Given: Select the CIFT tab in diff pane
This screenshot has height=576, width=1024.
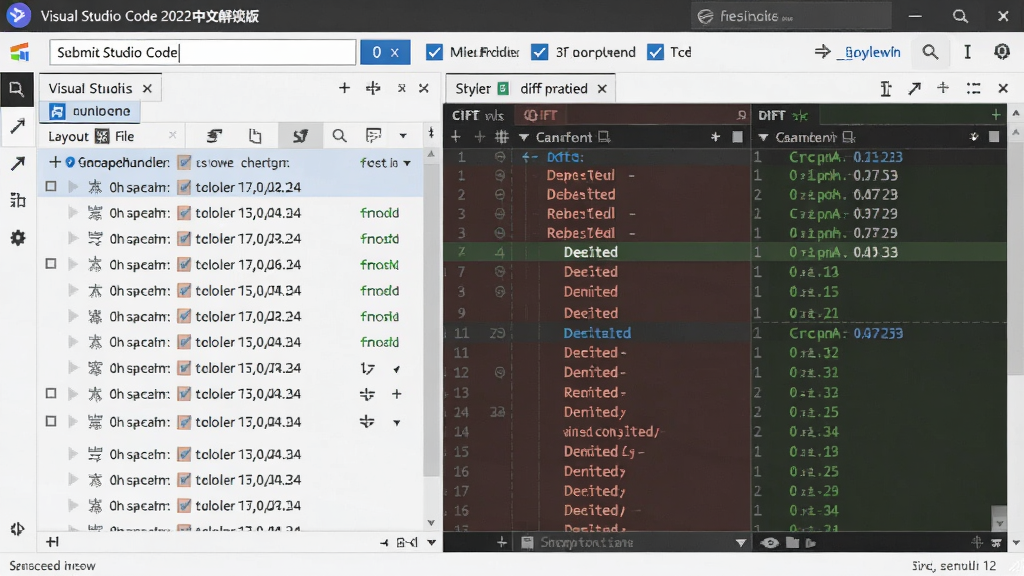Looking at the screenshot, I should (x=477, y=116).
